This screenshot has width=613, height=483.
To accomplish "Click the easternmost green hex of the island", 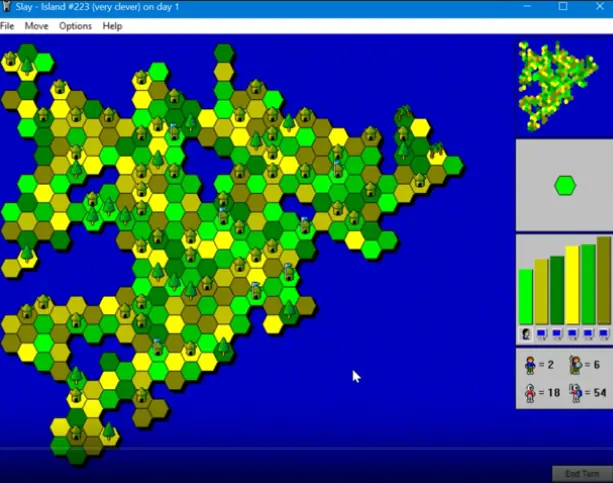I will [453, 165].
